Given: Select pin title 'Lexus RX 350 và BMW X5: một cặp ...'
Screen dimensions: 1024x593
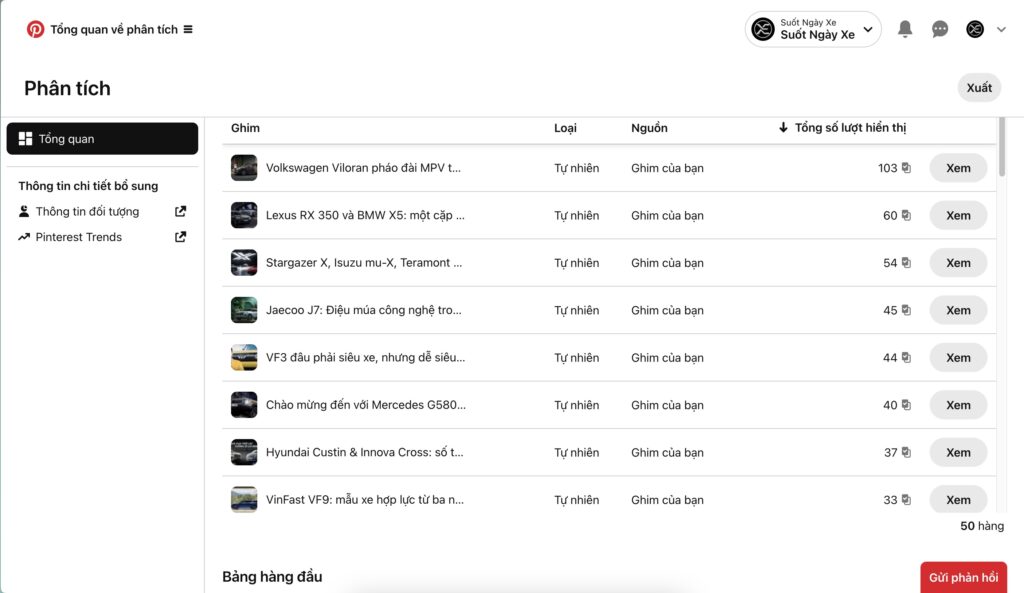Looking at the screenshot, I should point(365,216).
